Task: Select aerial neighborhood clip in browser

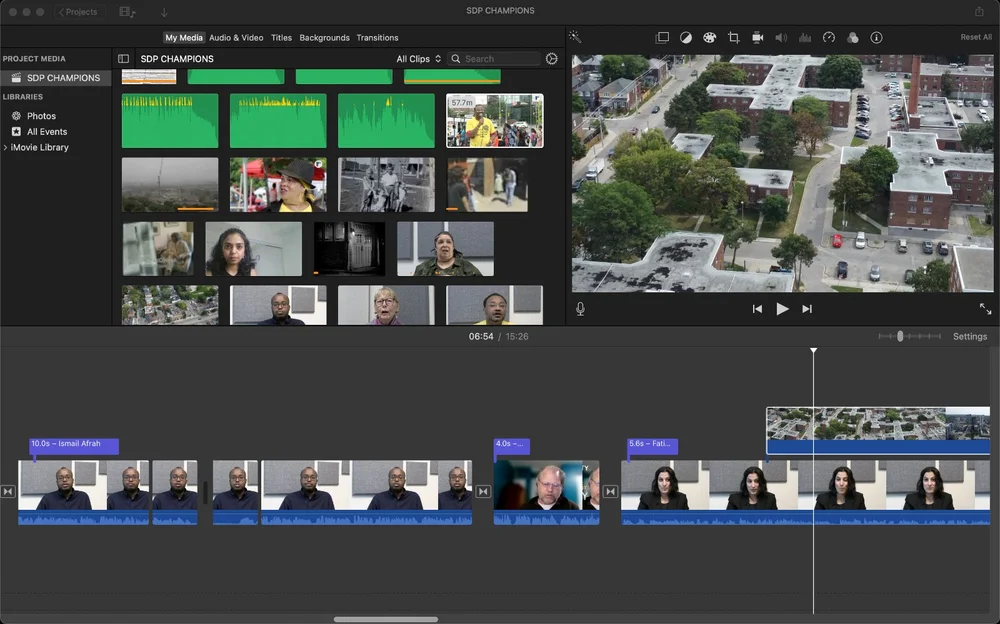Action: 170,305
